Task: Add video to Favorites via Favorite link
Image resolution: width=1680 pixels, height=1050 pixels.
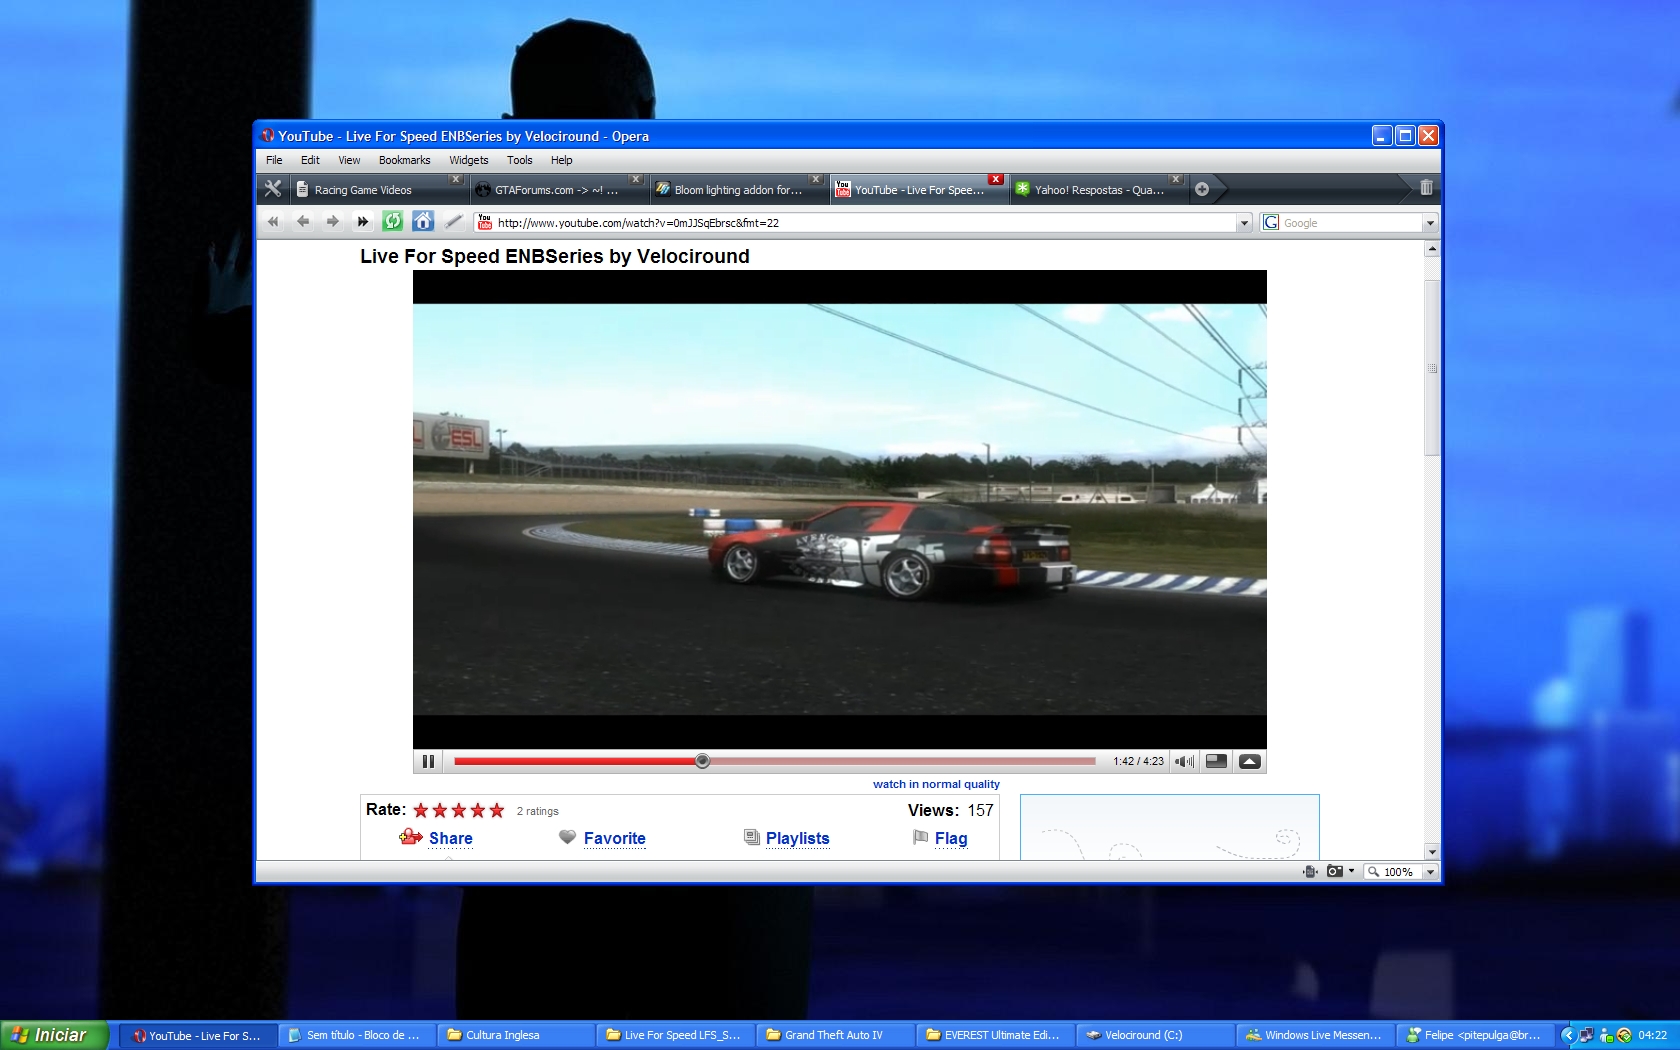Action: click(x=614, y=839)
